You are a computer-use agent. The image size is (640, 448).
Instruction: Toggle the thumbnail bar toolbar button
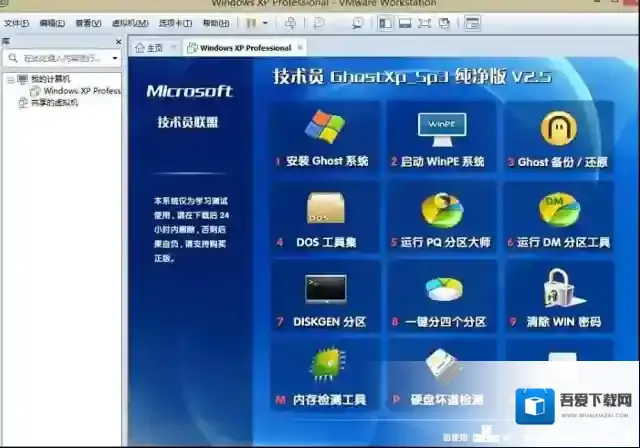pyautogui.click(x=405, y=23)
